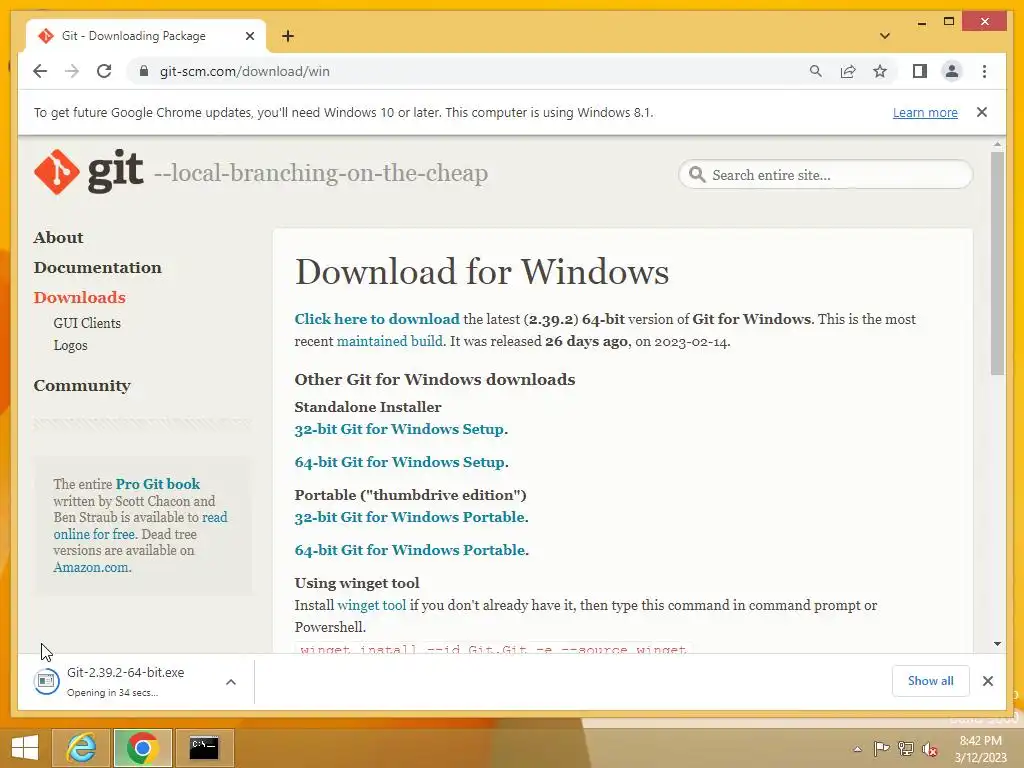Open GUI Clients page
This screenshot has width=1024, height=768.
(x=87, y=323)
